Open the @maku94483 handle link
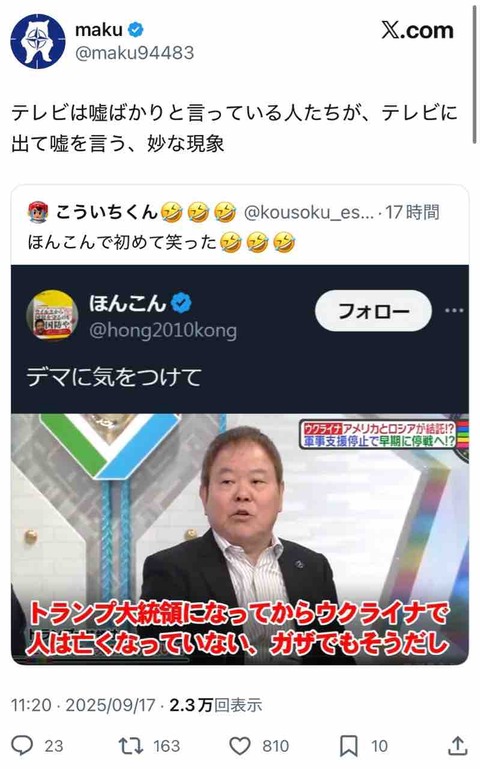This screenshot has height=769, width=480. [x=134, y=53]
